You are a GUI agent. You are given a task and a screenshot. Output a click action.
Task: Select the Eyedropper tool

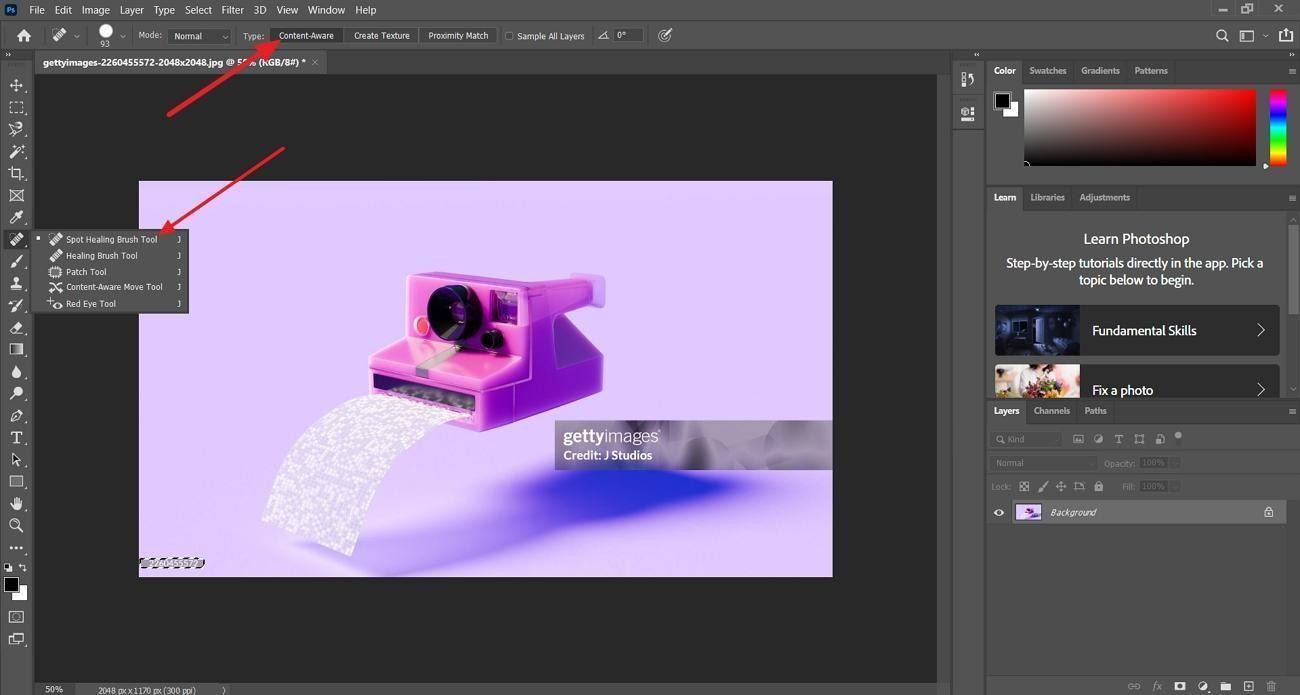click(x=16, y=218)
